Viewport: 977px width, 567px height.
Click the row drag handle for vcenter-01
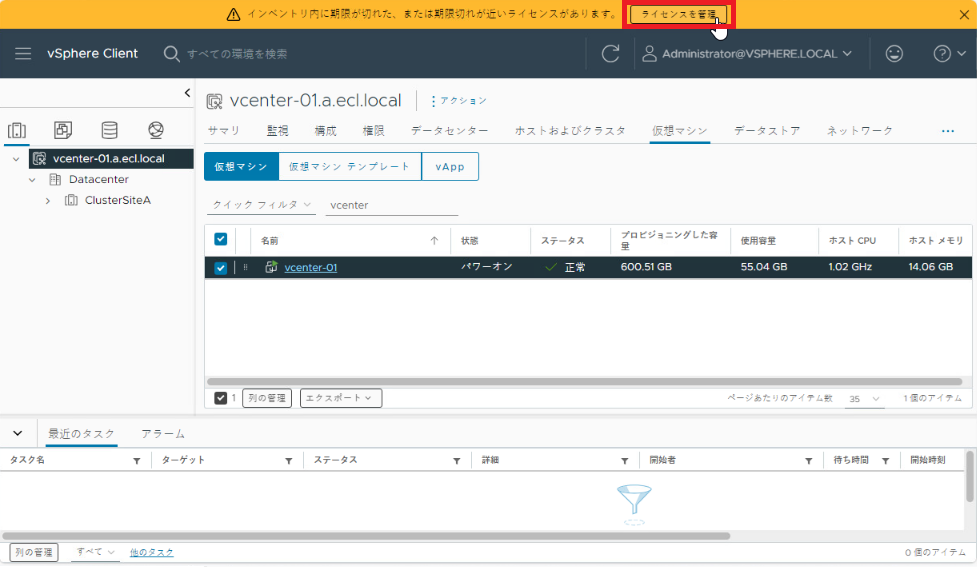[245, 267]
